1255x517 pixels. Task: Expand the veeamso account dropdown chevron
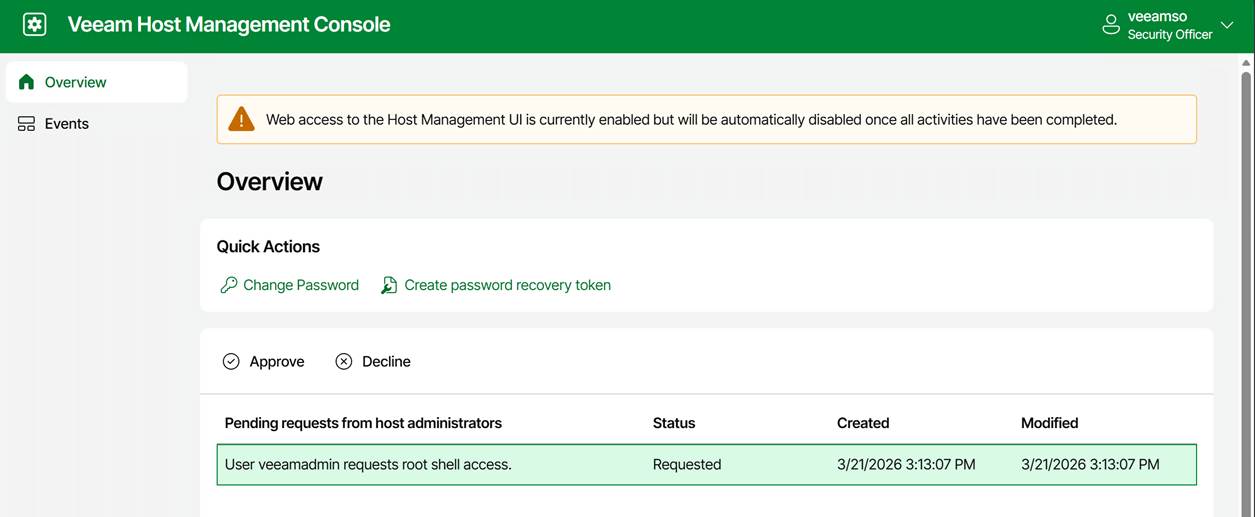(x=1227, y=25)
